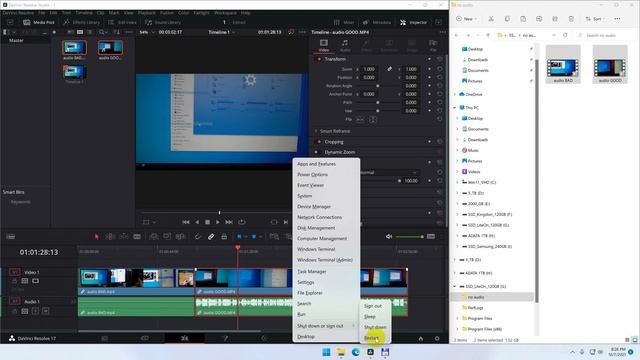The height and width of the screenshot is (360, 640).
Task: Open the Mixer panel
Action: pyautogui.click(x=344, y=22)
